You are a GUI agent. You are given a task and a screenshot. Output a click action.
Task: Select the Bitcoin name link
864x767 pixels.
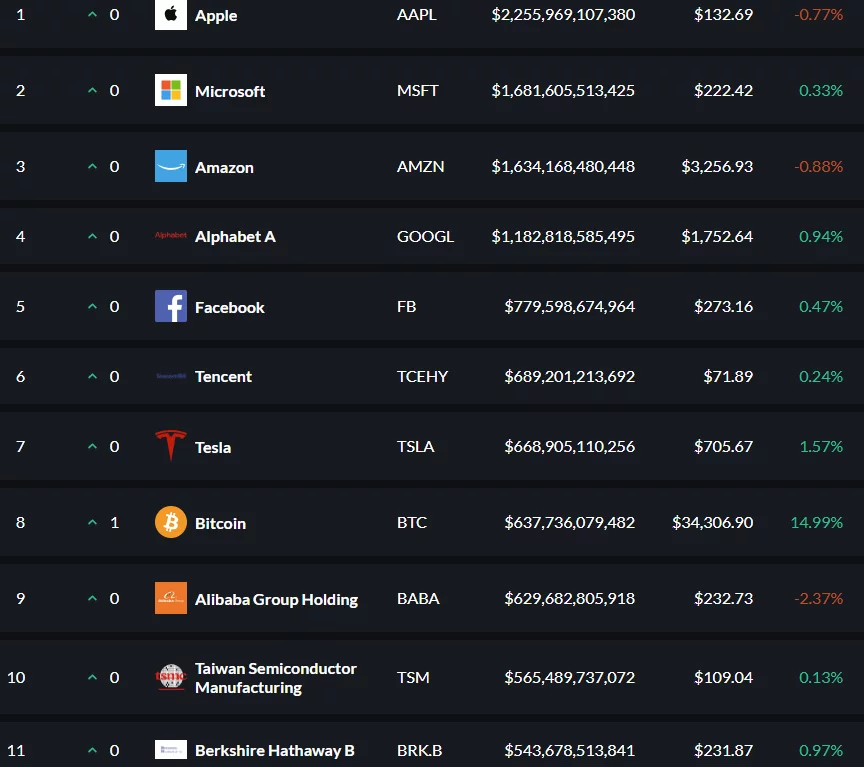click(x=220, y=523)
